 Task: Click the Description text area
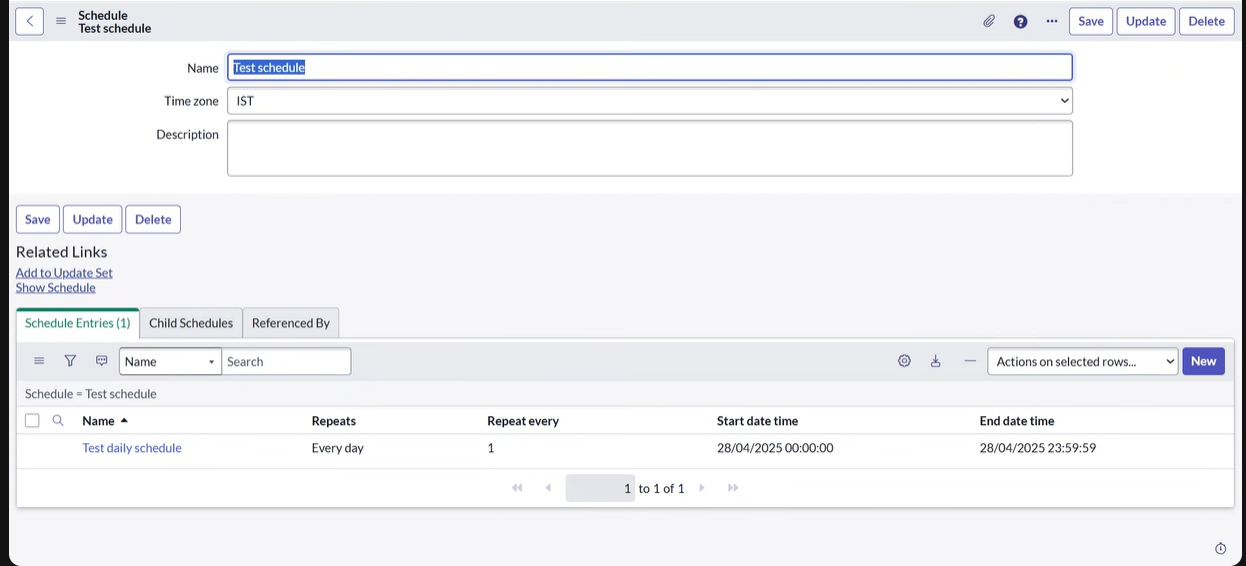coord(649,148)
